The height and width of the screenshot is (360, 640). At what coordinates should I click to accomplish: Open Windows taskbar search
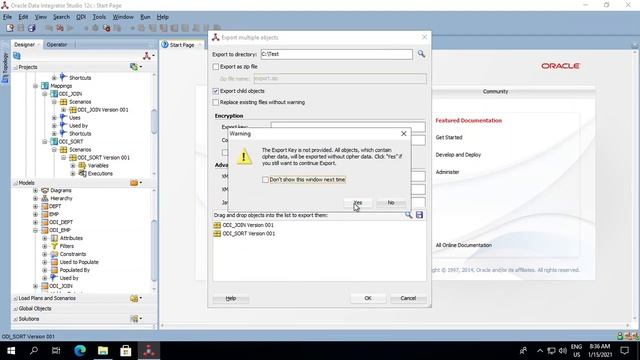click(34, 351)
